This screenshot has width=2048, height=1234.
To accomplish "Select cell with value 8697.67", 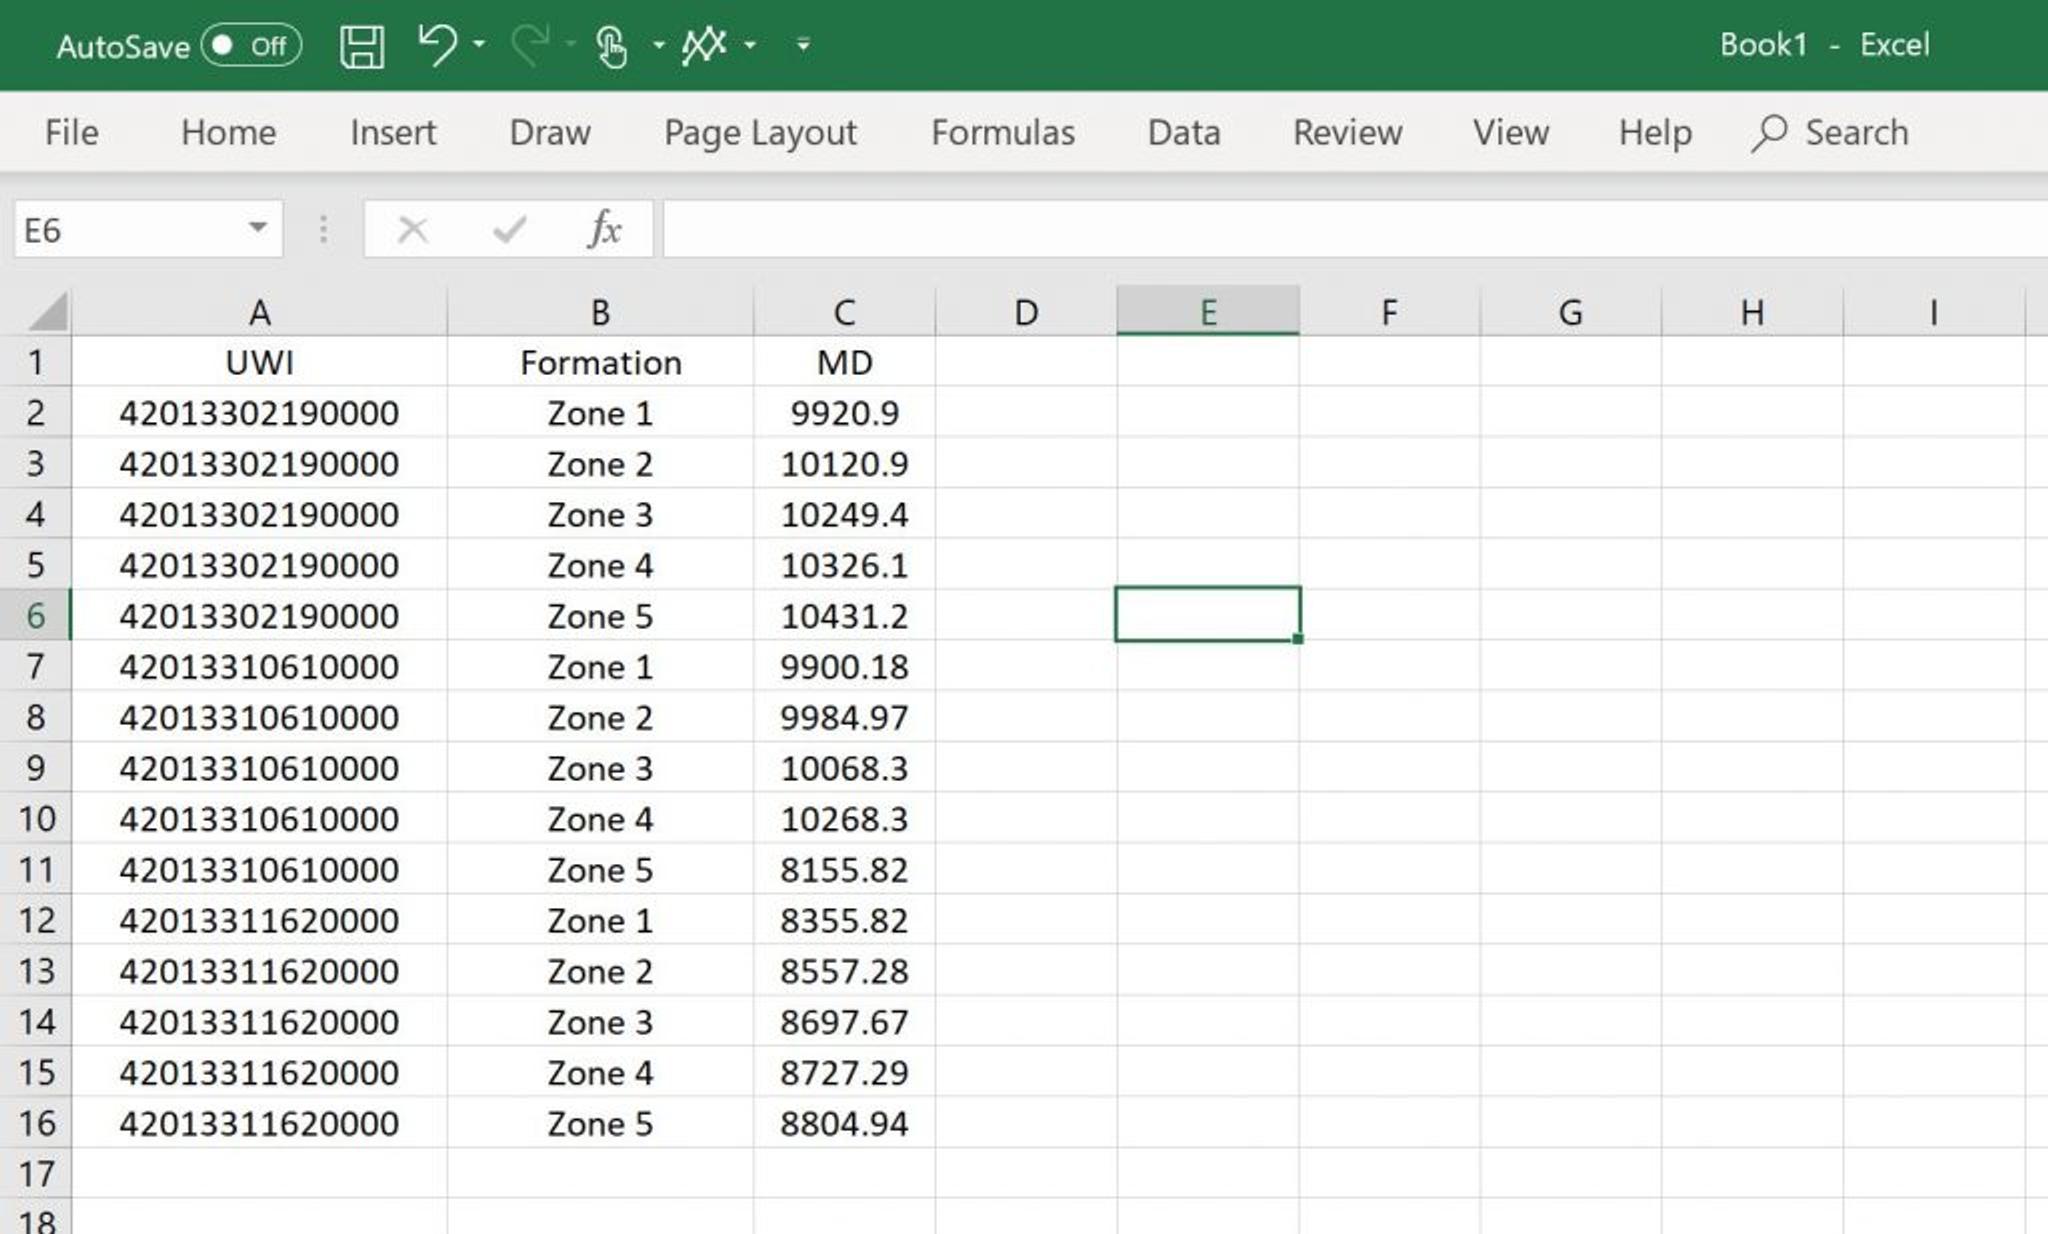I will coord(845,1022).
